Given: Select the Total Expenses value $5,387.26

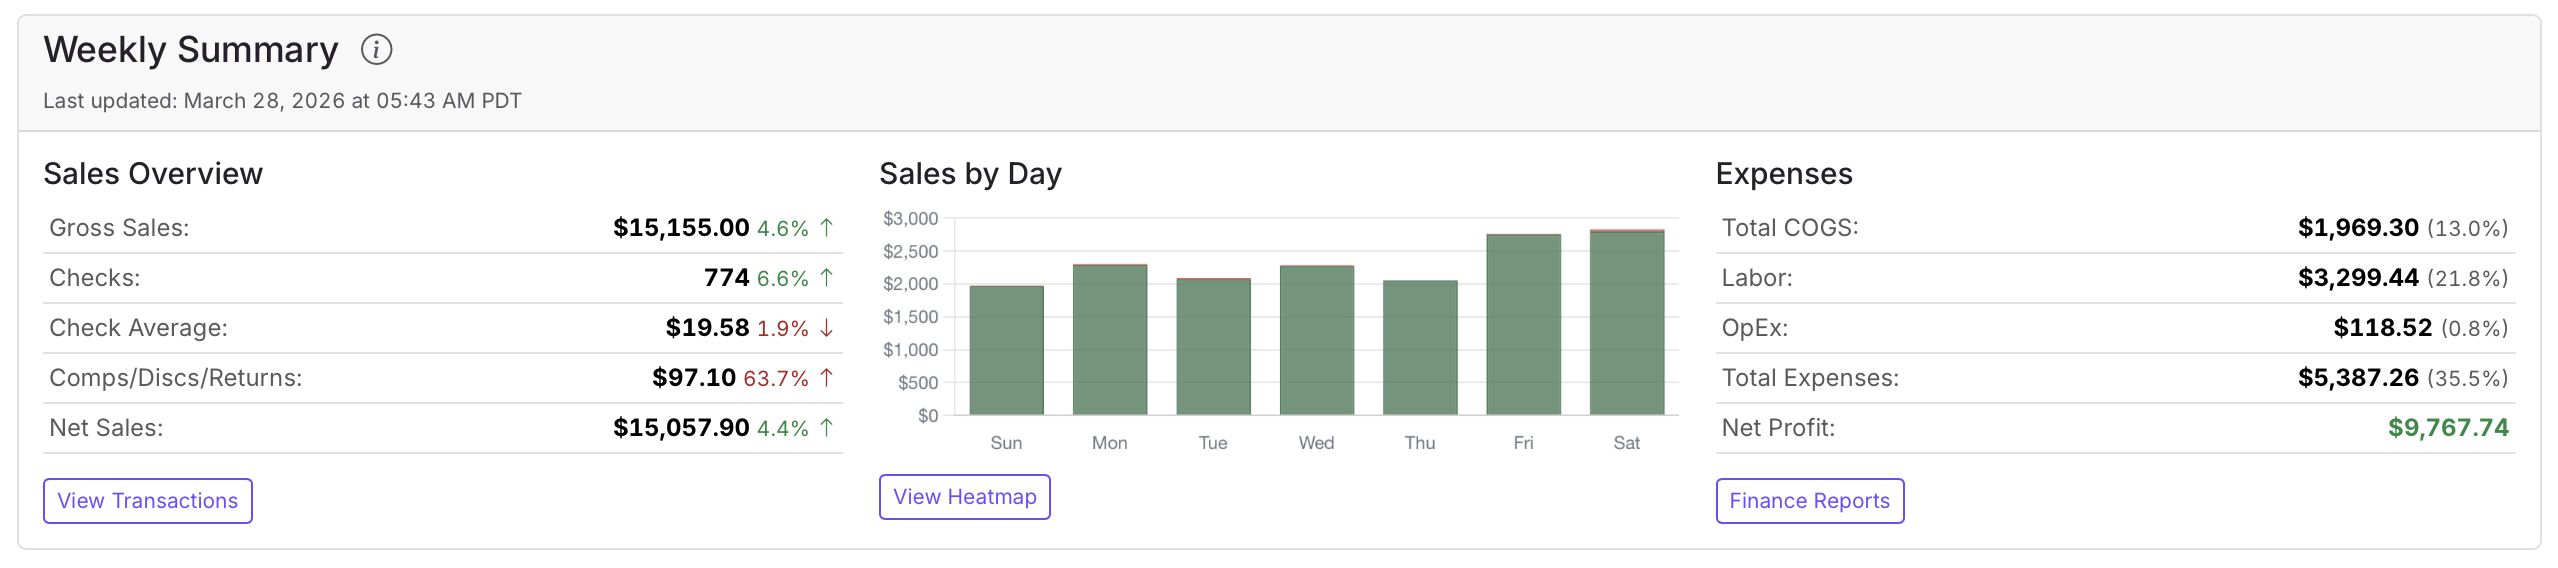Looking at the screenshot, I should (x=2358, y=378).
